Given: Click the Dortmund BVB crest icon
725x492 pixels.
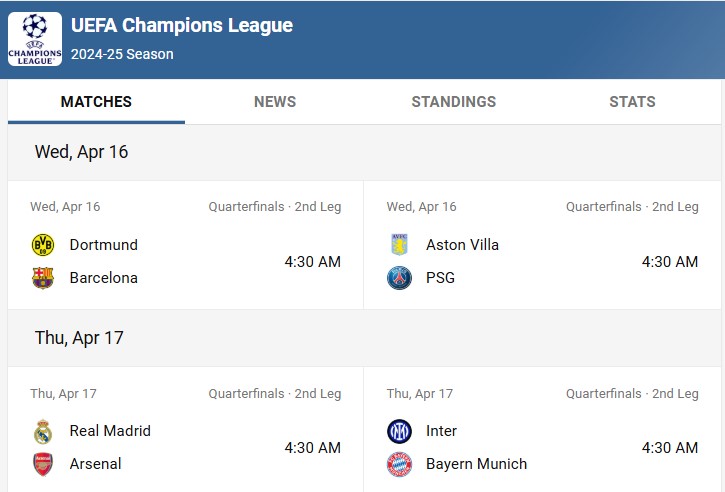Looking at the screenshot, I should click(x=43, y=245).
